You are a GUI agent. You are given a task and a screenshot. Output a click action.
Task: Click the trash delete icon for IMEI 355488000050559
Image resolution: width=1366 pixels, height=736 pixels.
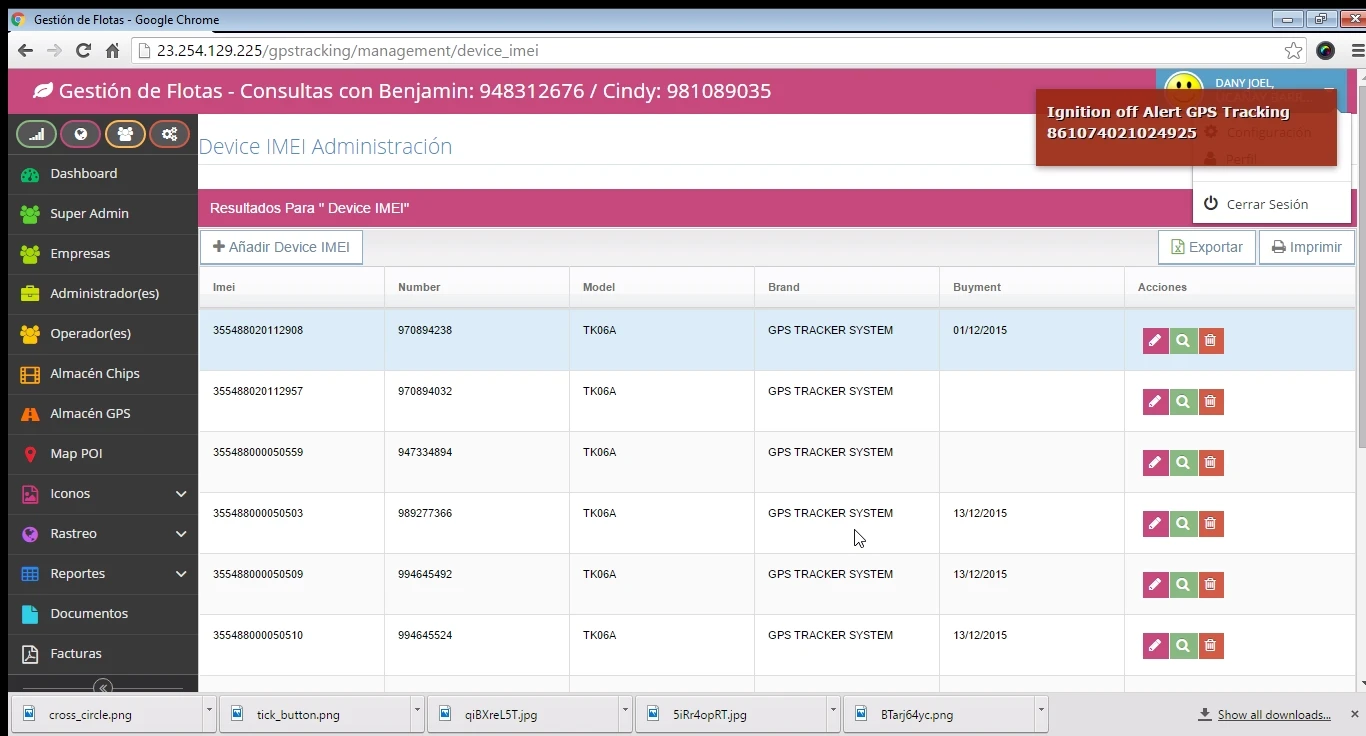click(1211, 463)
